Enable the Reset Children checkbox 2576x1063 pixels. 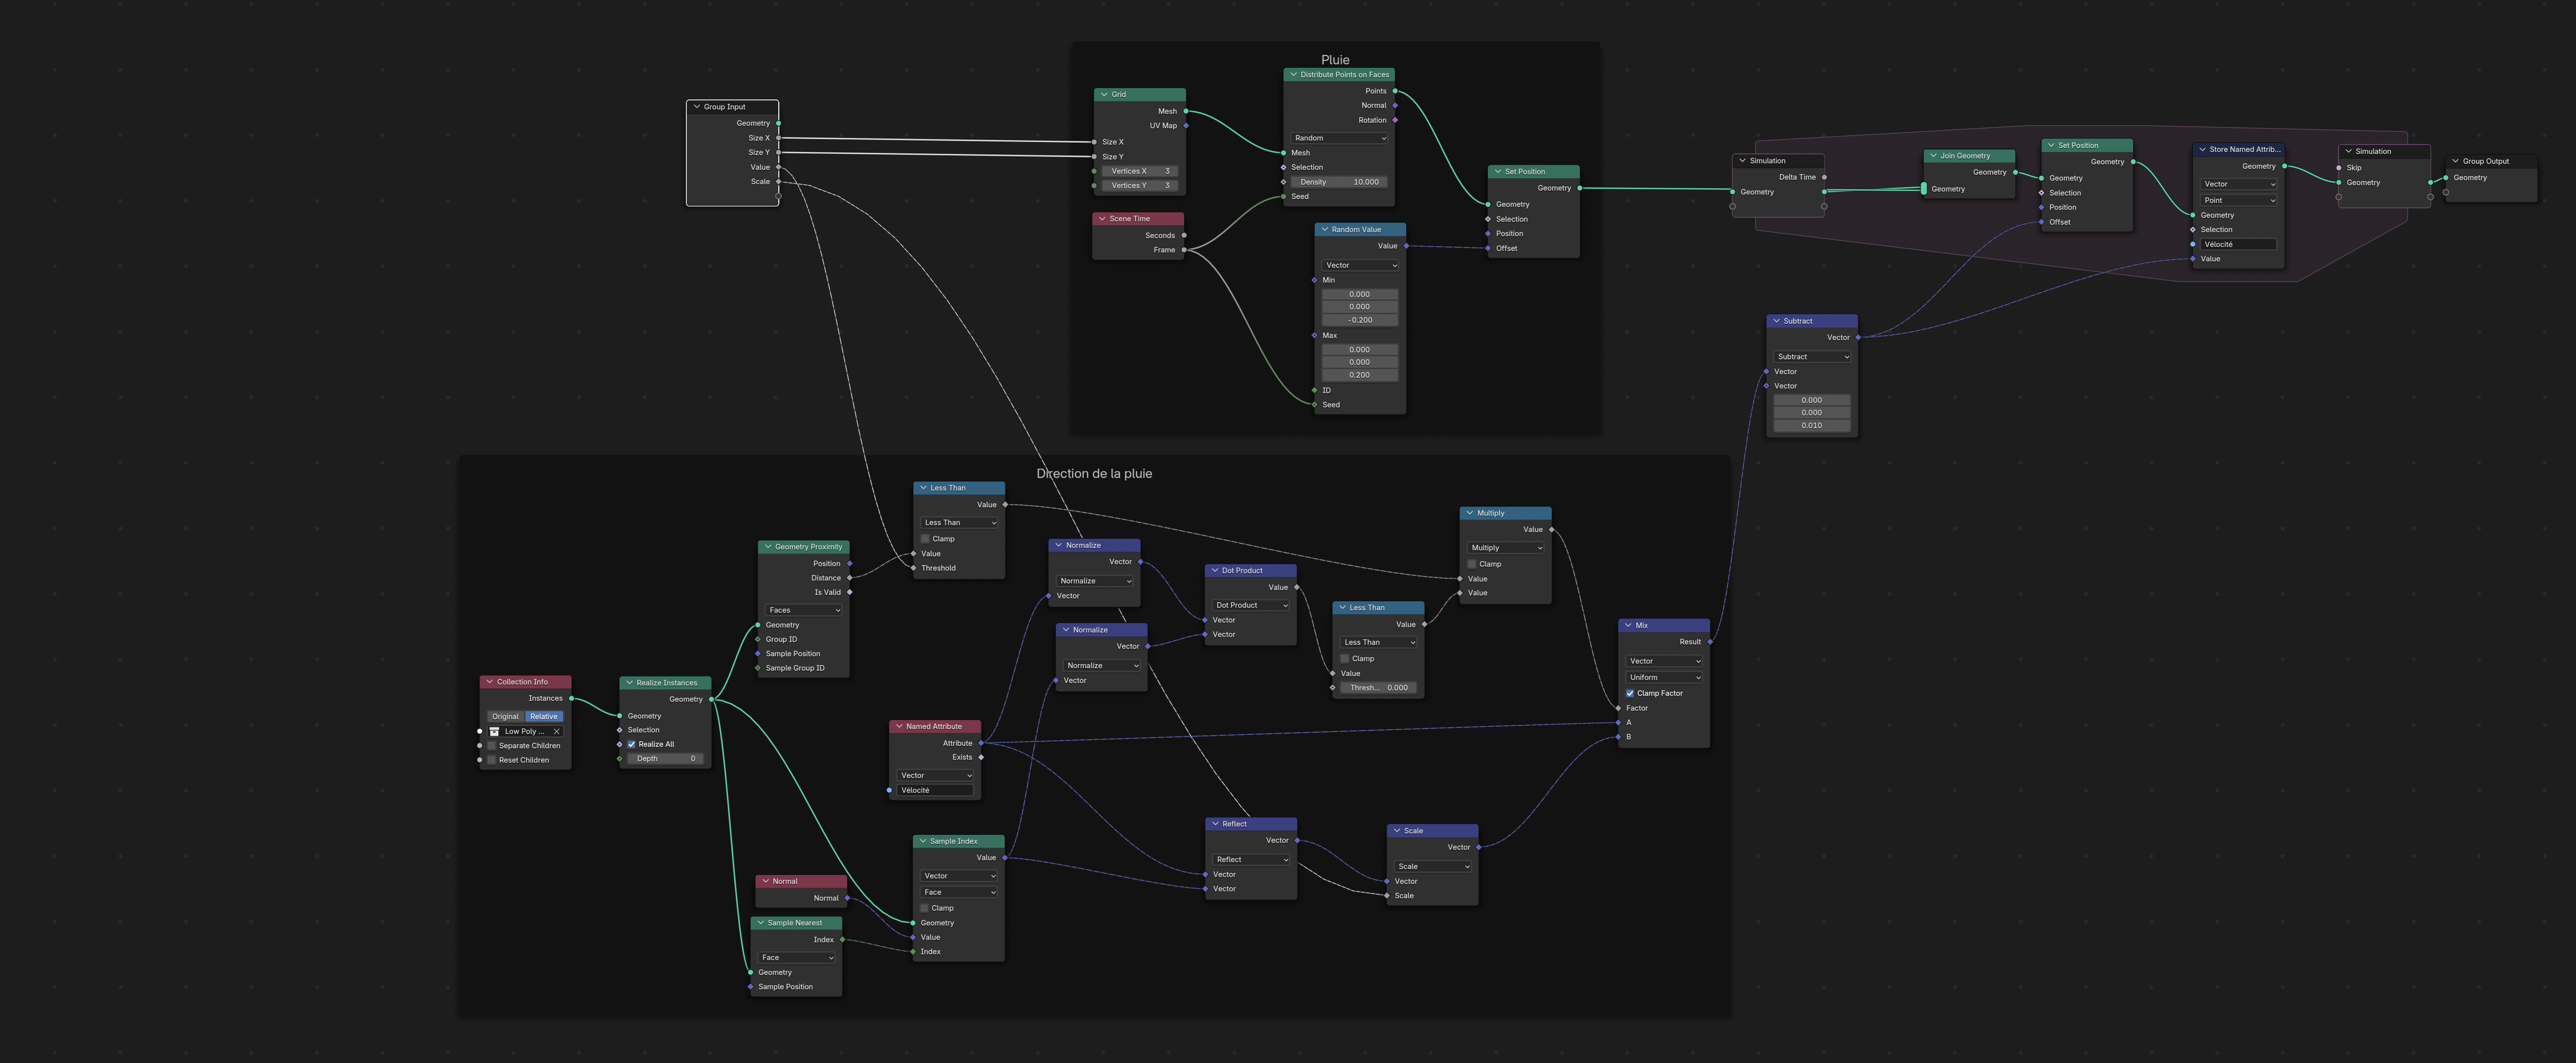pyautogui.click(x=492, y=760)
